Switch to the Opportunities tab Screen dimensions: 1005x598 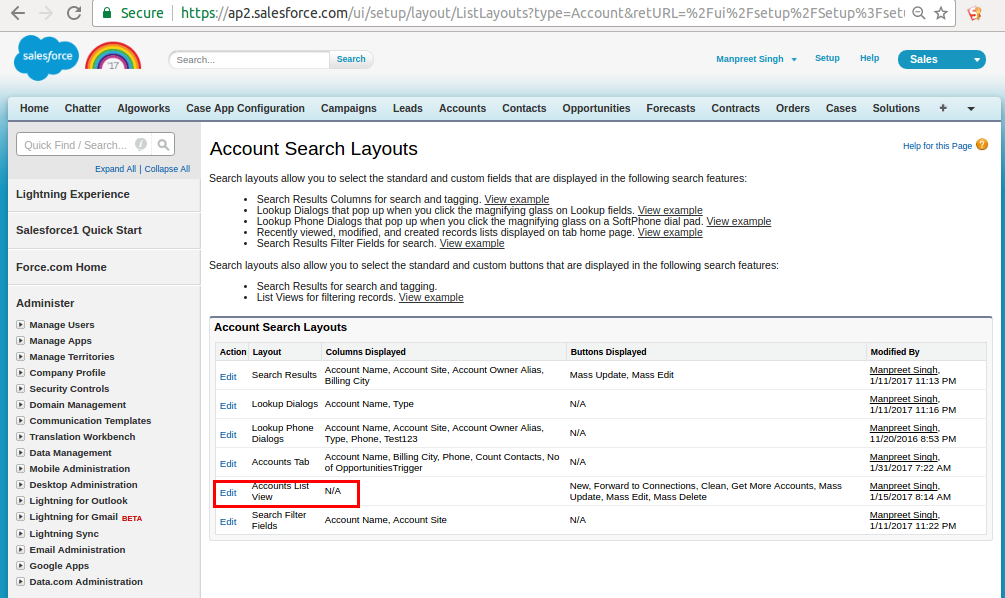[x=596, y=108]
